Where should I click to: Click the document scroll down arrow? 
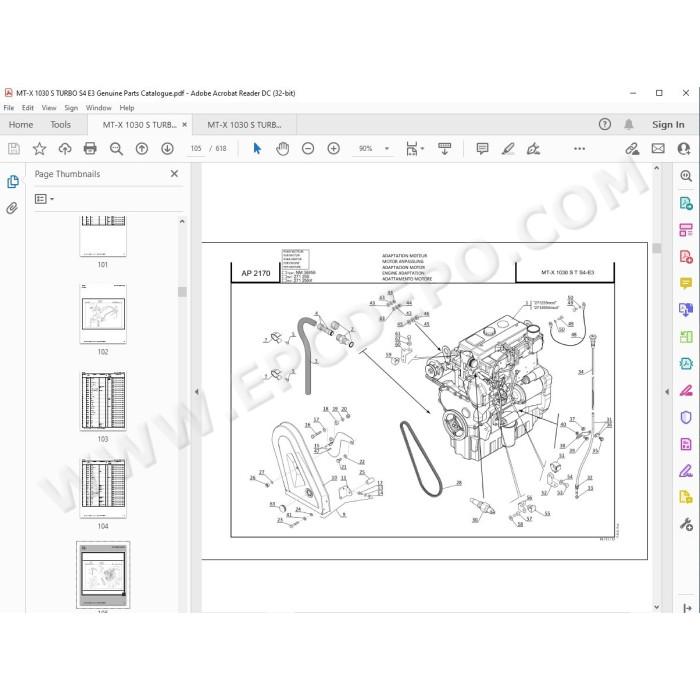(x=657, y=607)
